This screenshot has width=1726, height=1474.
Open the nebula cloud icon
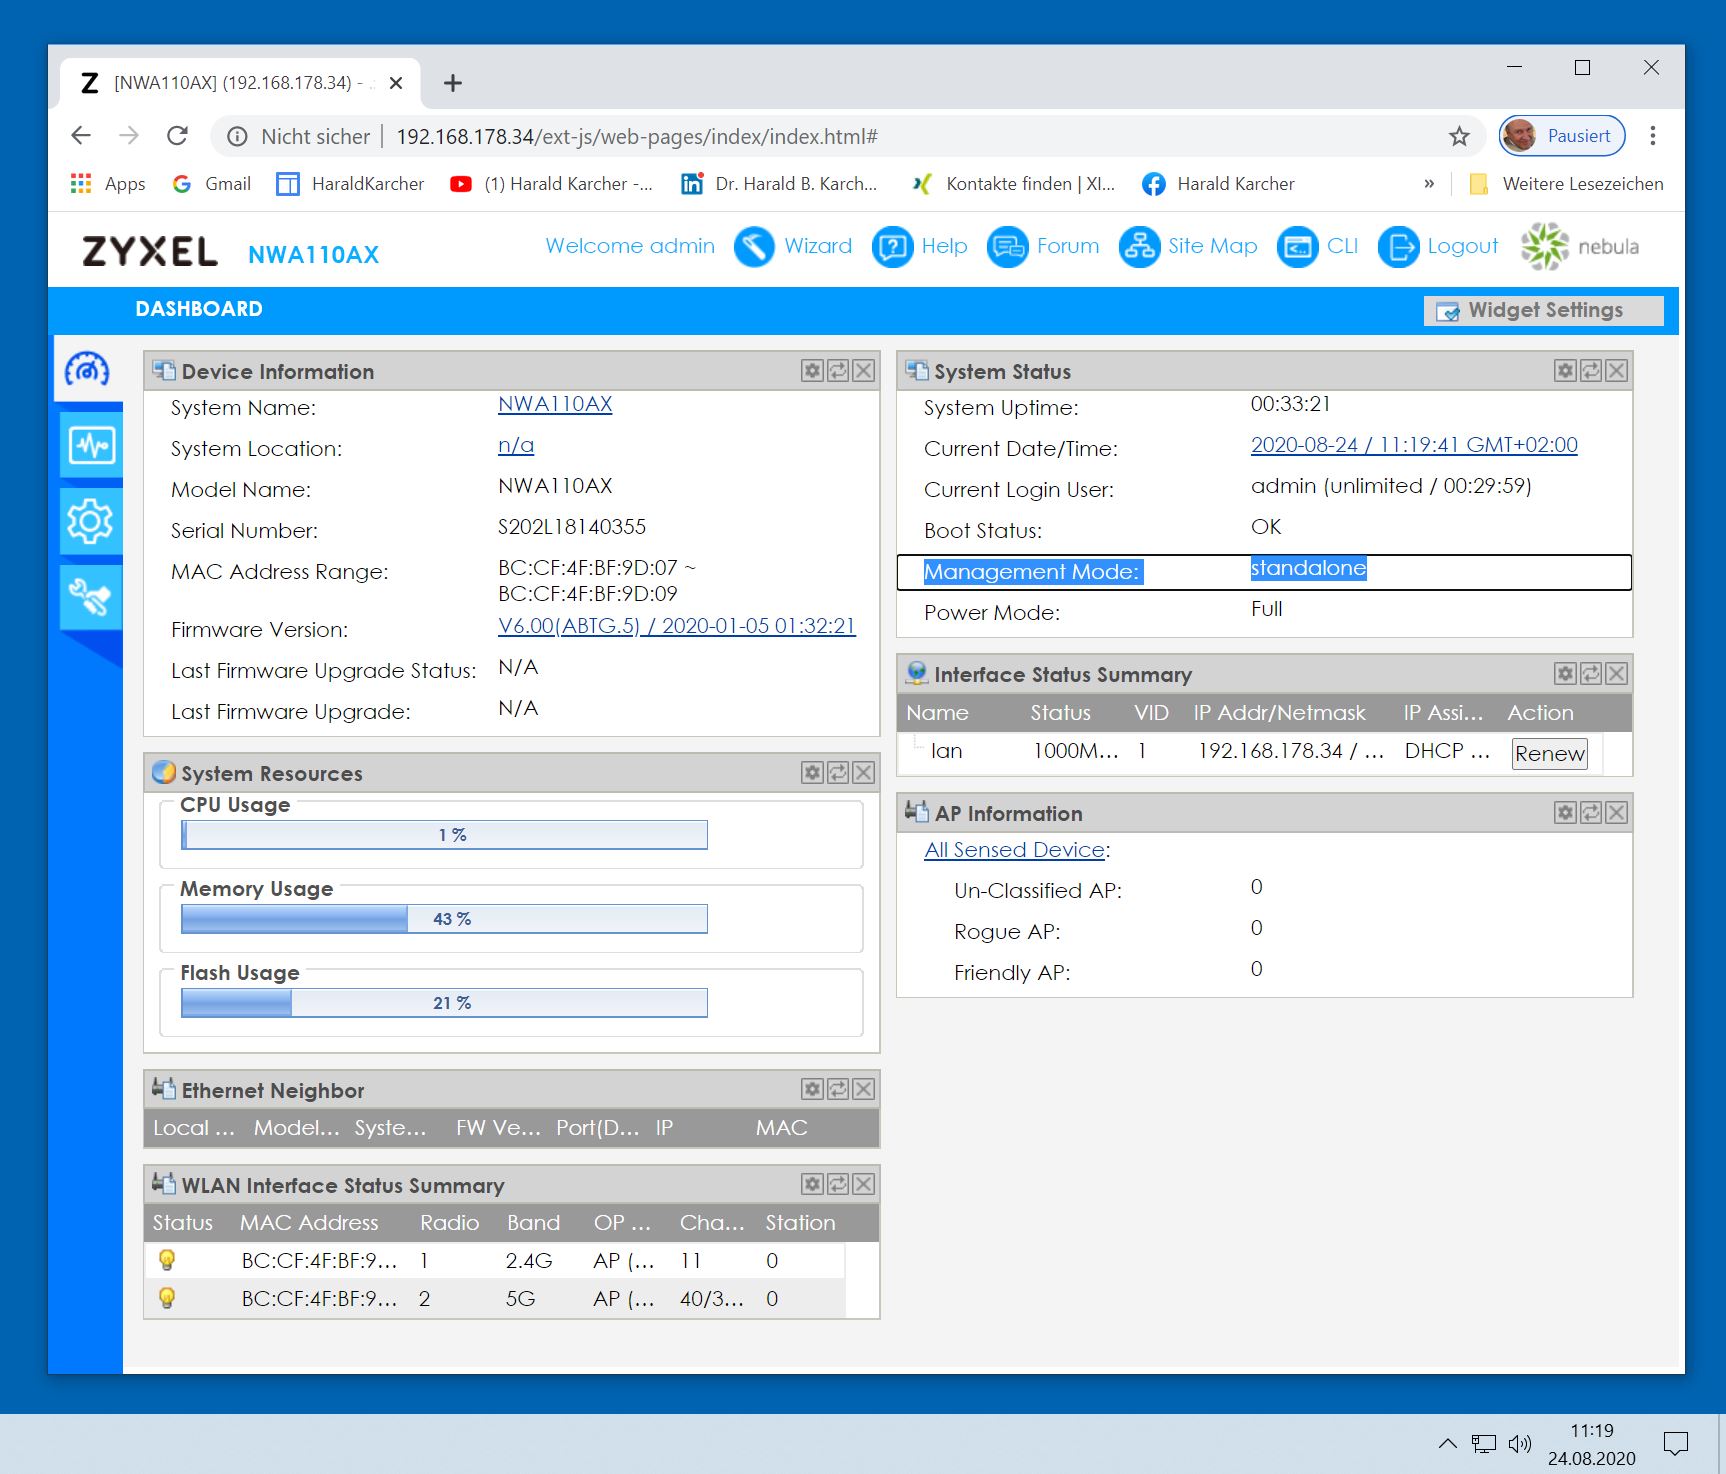click(1545, 247)
